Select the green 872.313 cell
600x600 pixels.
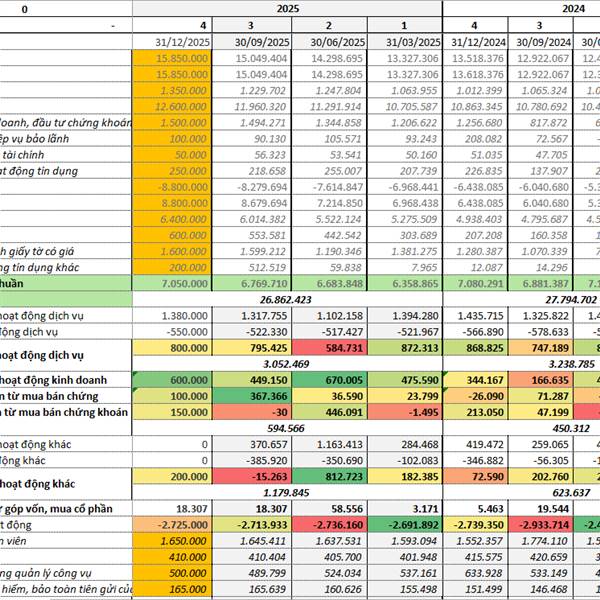[405, 347]
